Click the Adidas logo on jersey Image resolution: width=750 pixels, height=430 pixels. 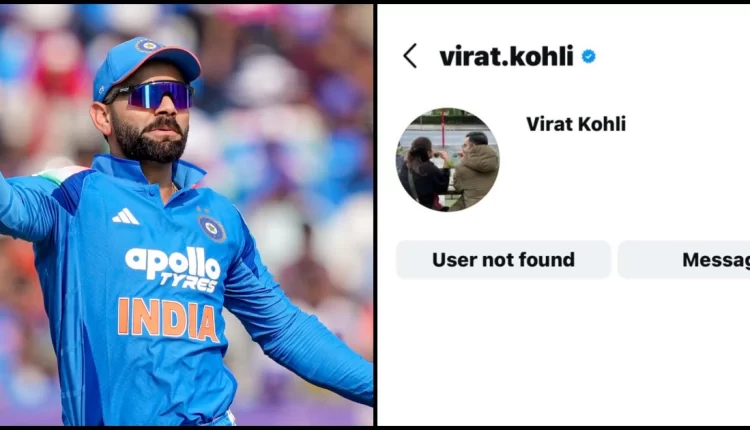(125, 216)
